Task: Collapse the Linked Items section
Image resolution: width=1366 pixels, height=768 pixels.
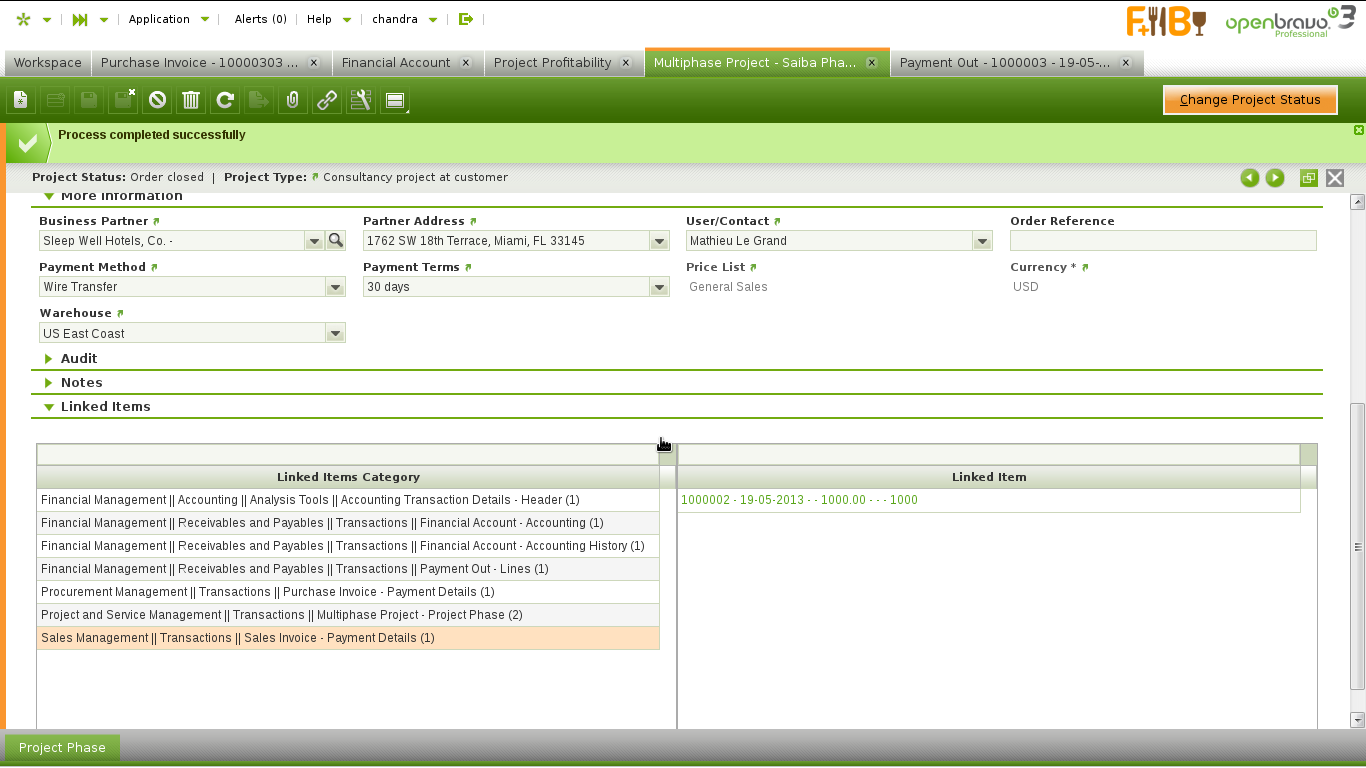Action: [x=104, y=407]
